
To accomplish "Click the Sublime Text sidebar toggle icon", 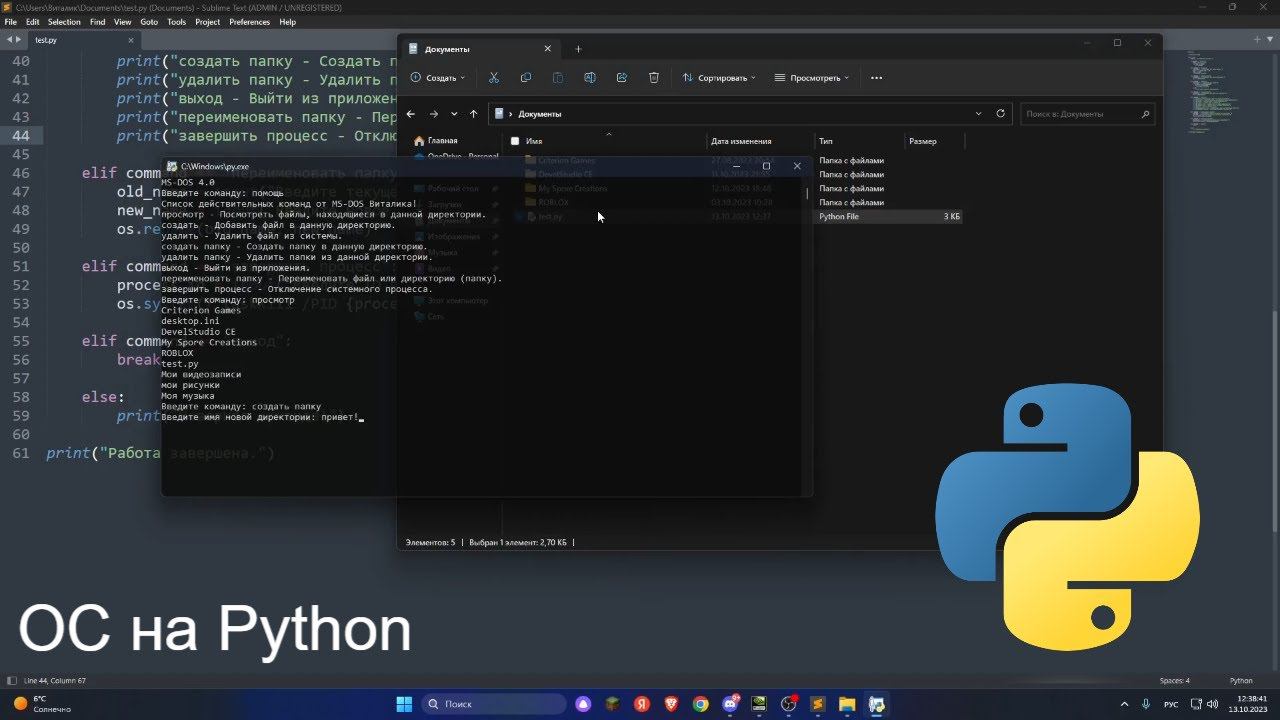I will tap(11, 681).
